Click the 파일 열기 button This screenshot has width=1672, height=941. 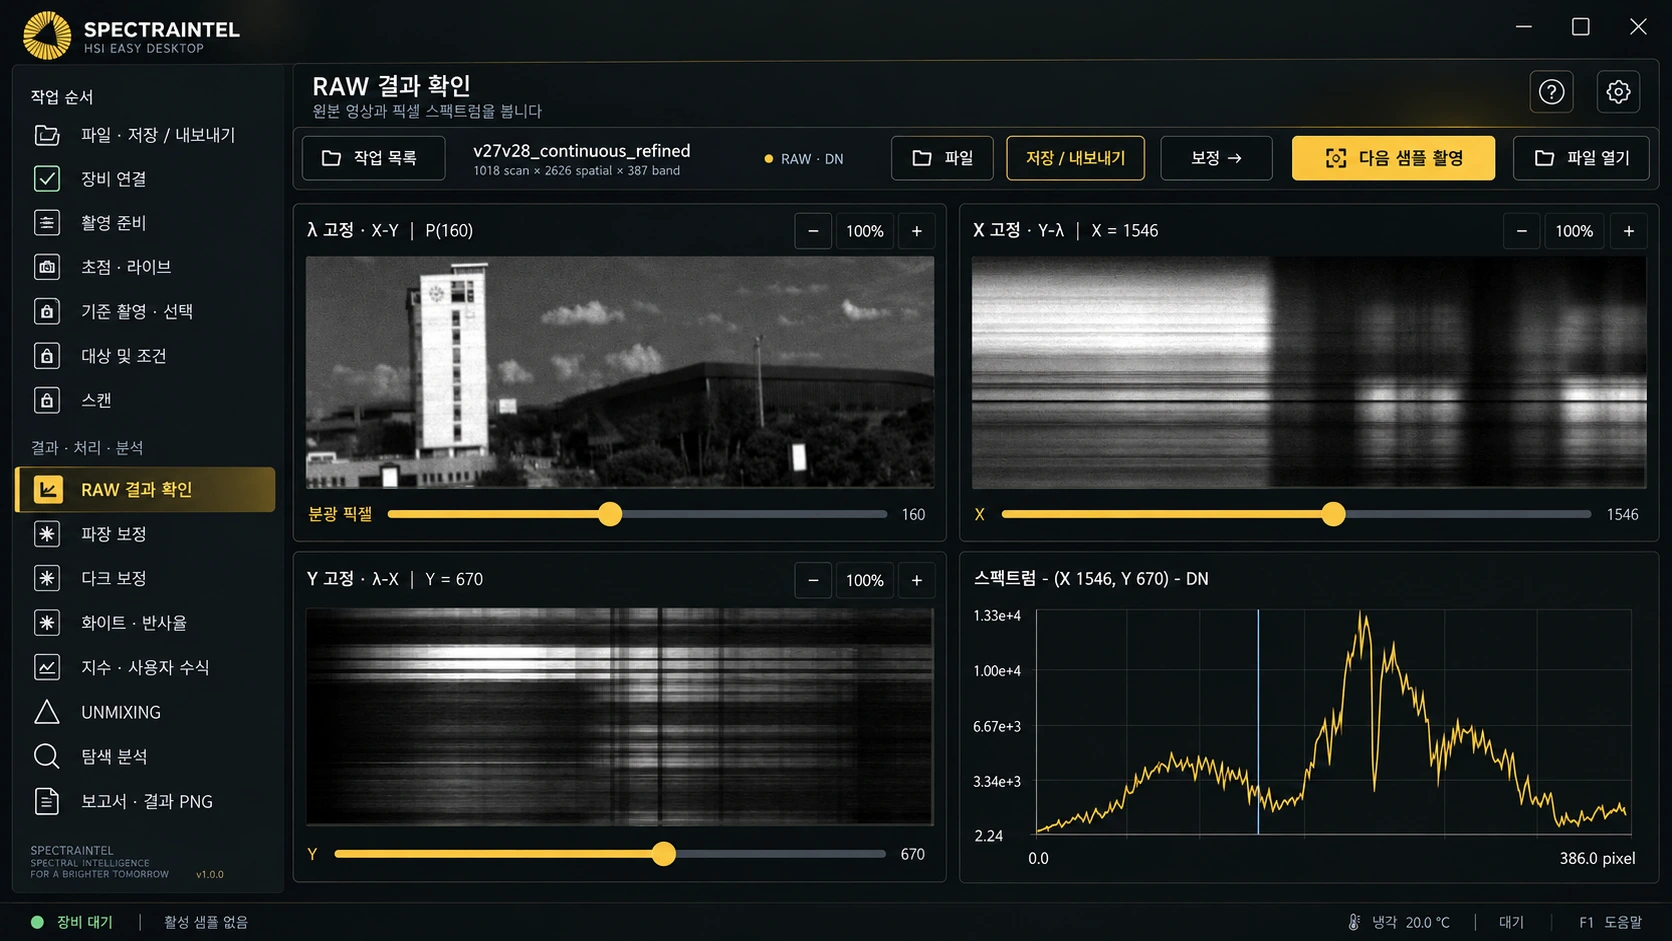coord(1581,158)
